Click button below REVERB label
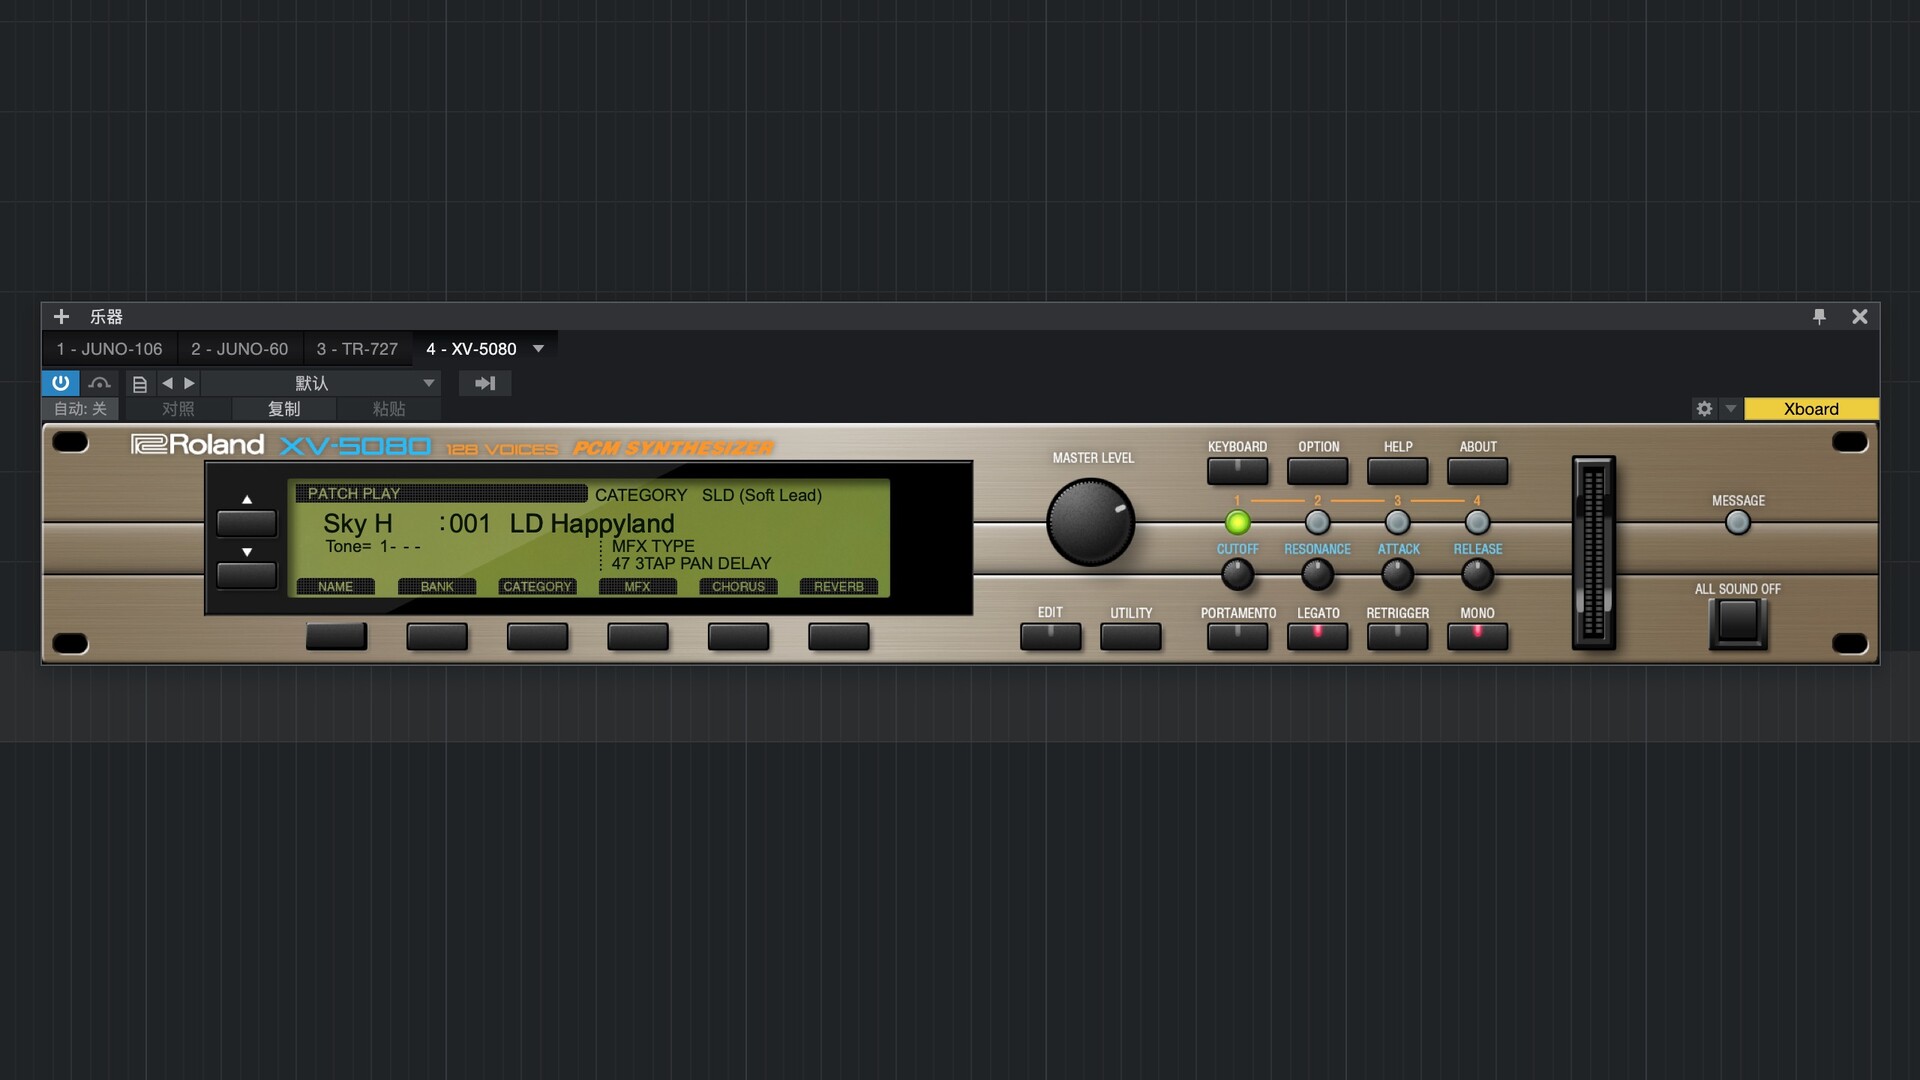1920x1080 pixels. pyautogui.click(x=839, y=636)
